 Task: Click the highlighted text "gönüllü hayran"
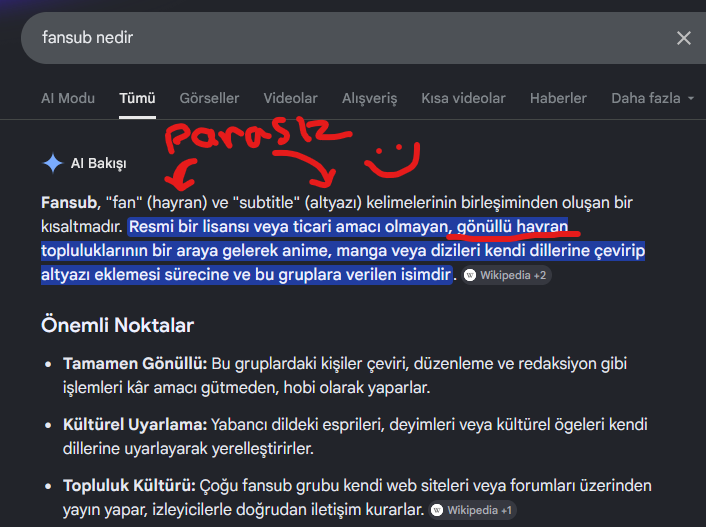click(512, 226)
